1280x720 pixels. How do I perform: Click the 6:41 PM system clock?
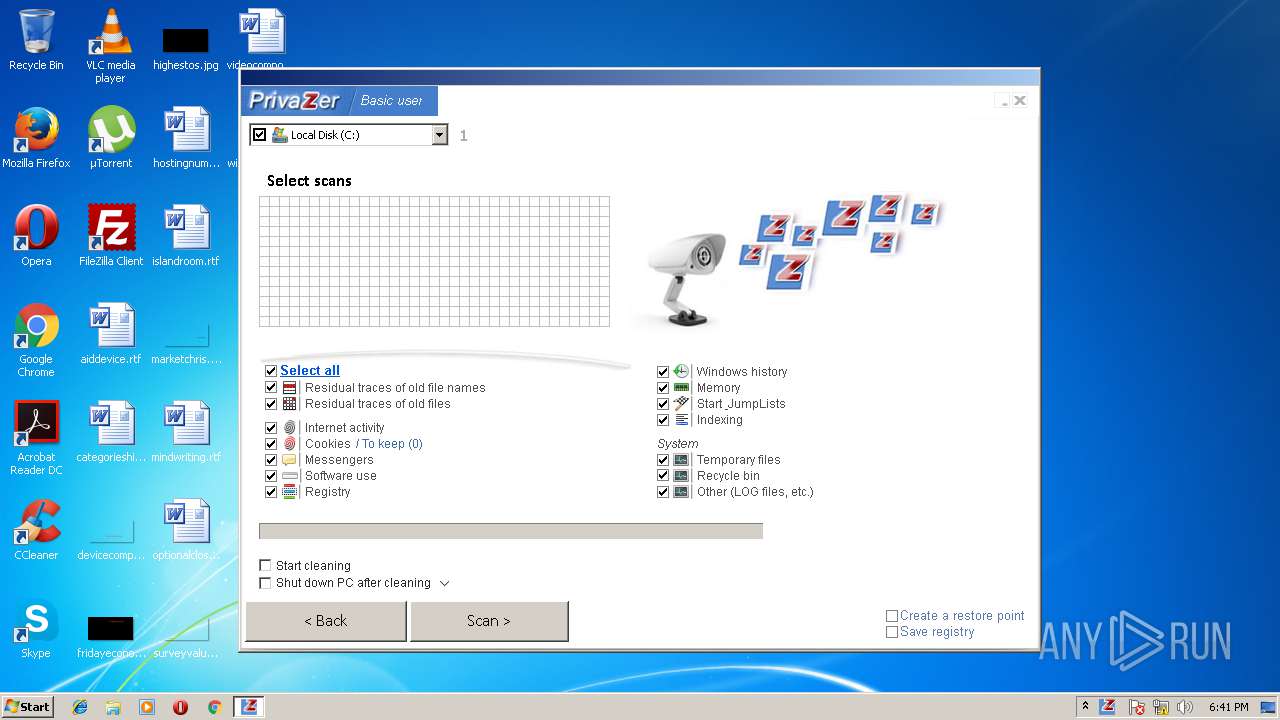click(x=1228, y=707)
